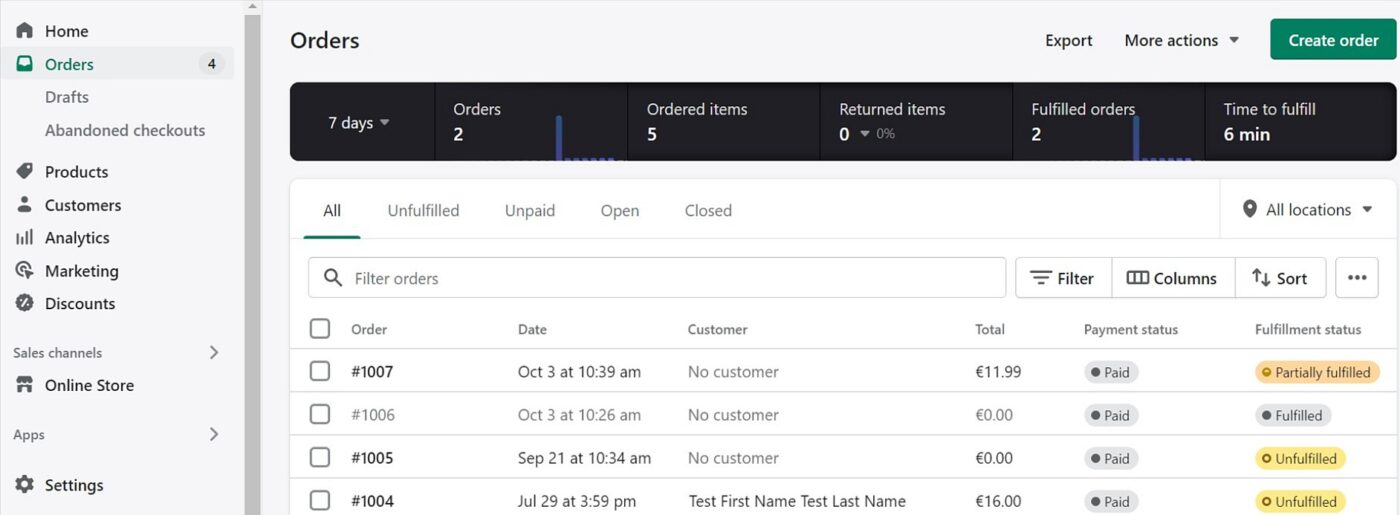Click the Ordered items metric card

point(724,122)
